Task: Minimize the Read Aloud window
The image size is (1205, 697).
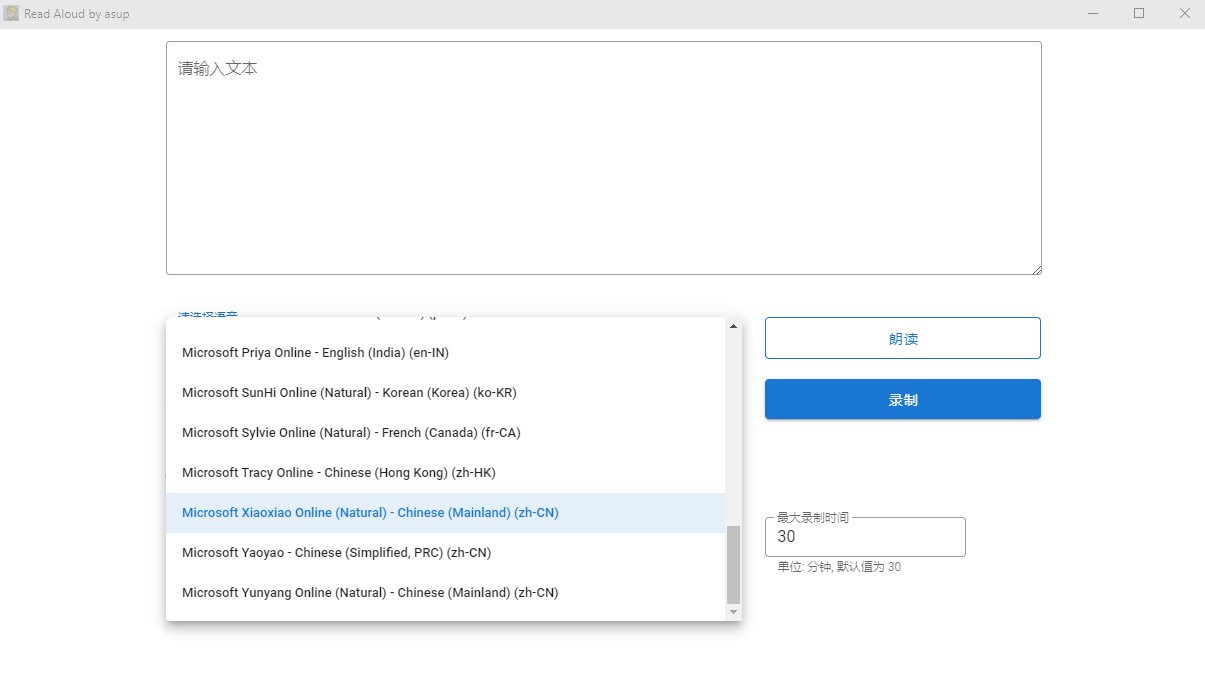Action: tap(1093, 14)
